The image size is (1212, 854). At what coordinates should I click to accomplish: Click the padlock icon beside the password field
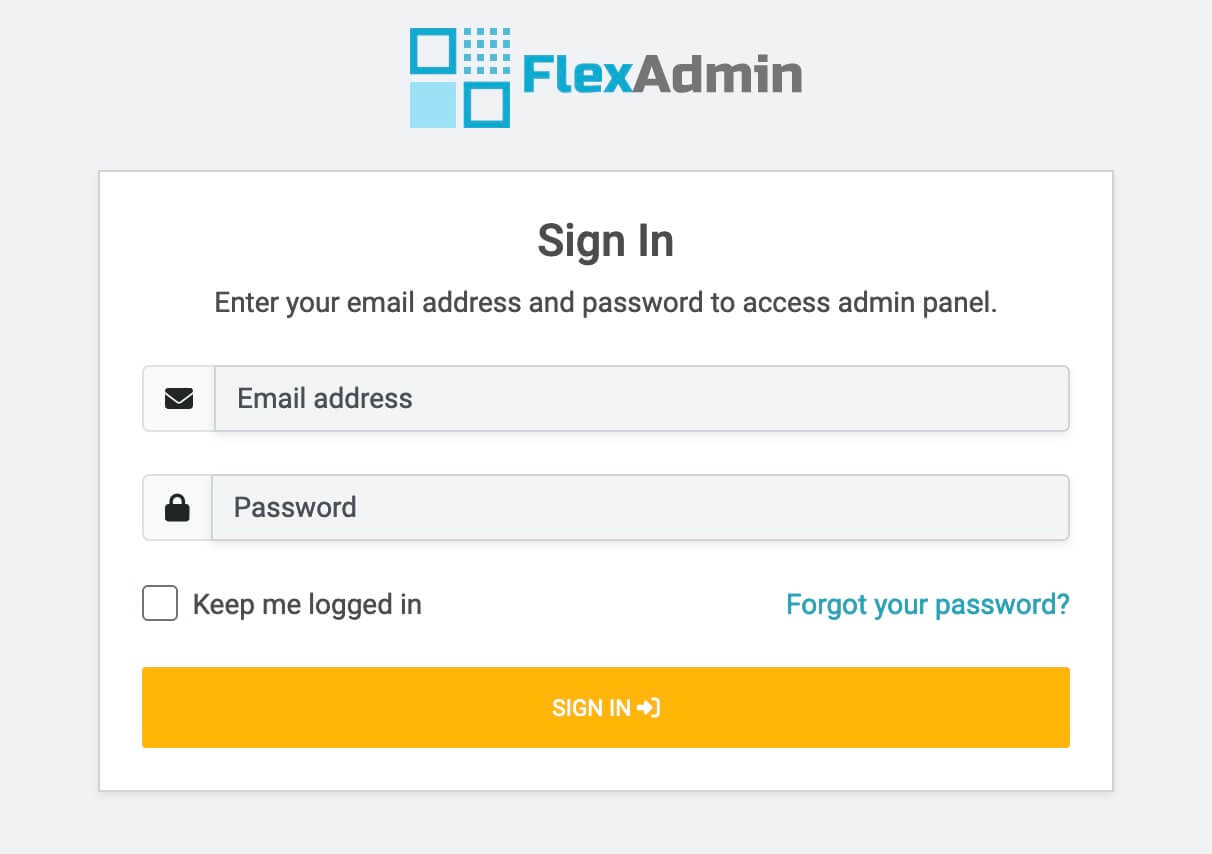pyautogui.click(x=177, y=508)
